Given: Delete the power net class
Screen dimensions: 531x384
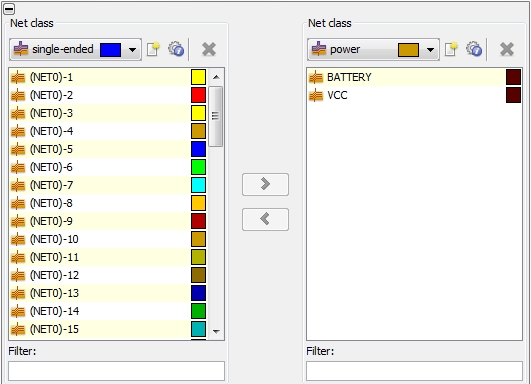Looking at the screenshot, I should [x=507, y=49].
